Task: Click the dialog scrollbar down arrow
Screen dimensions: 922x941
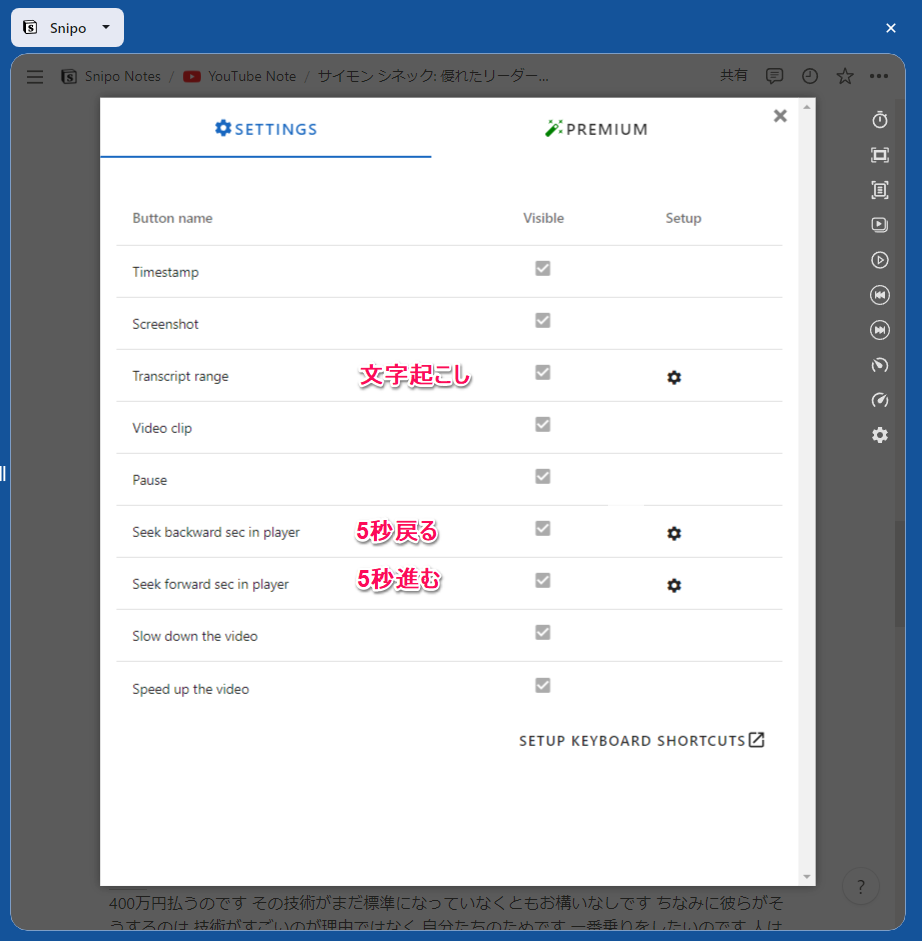Action: click(x=807, y=877)
